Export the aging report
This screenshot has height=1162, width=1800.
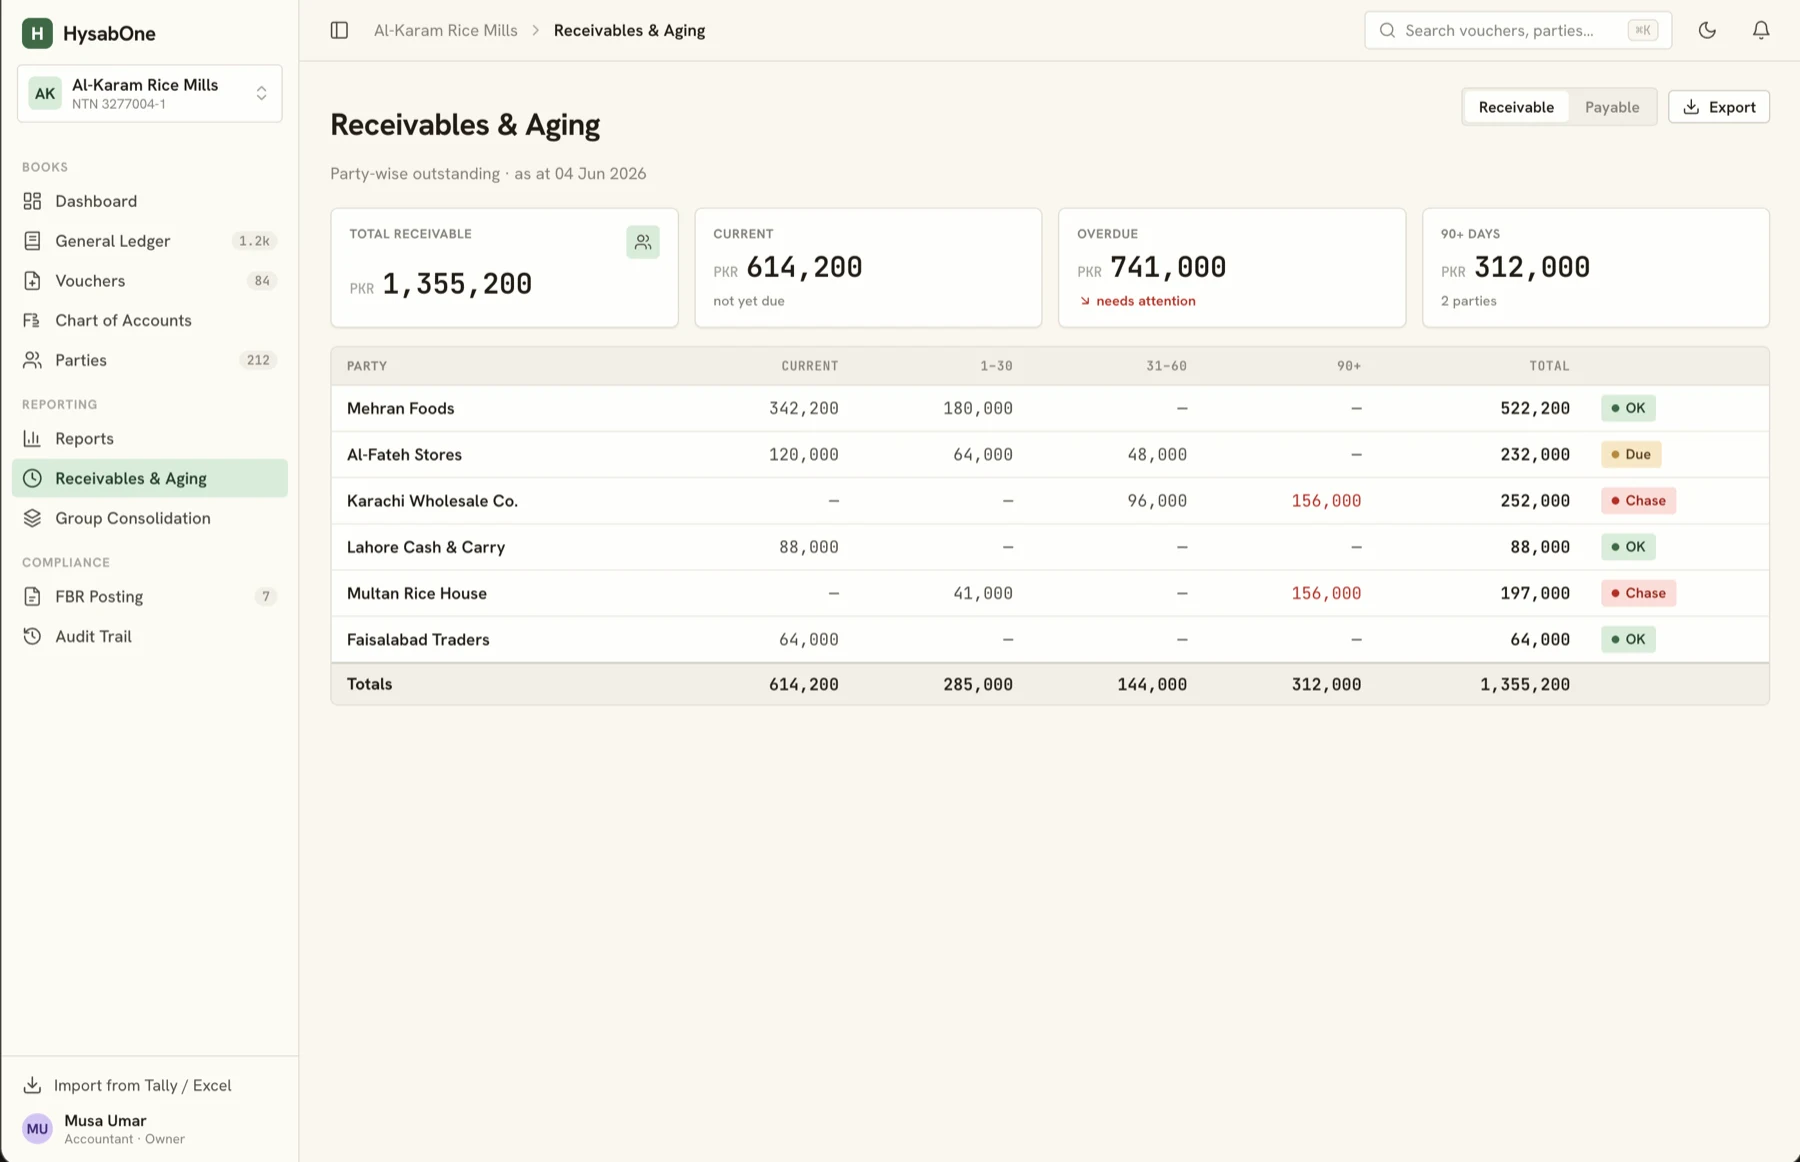pyautogui.click(x=1719, y=107)
